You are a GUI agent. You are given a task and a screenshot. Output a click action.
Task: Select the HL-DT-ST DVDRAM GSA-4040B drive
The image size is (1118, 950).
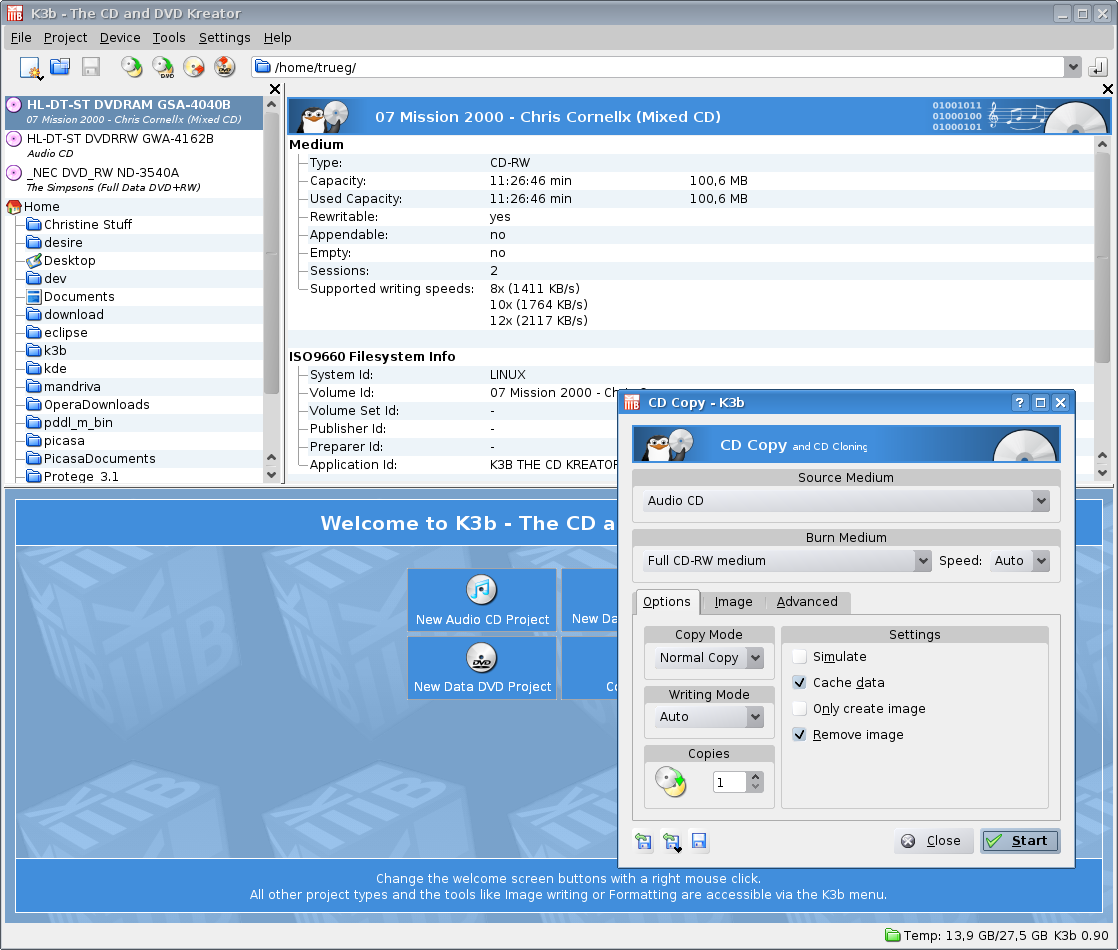134,112
